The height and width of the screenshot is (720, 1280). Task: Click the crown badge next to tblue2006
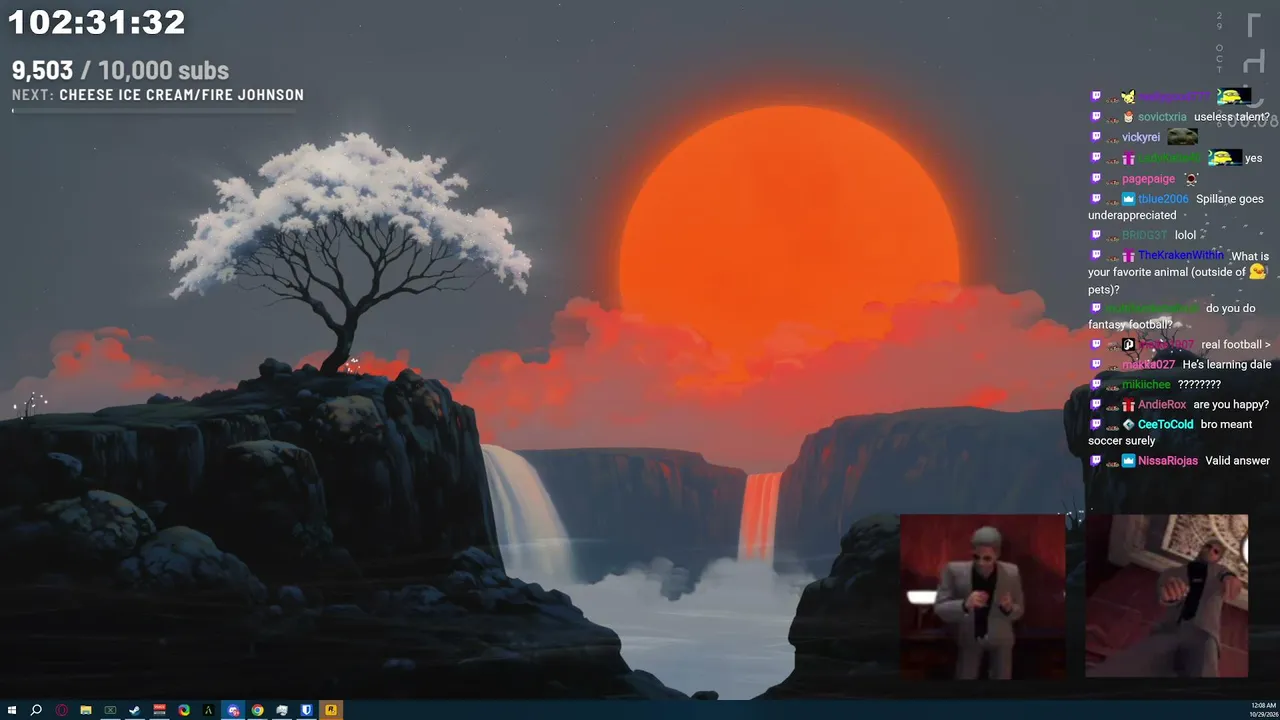coord(1128,199)
